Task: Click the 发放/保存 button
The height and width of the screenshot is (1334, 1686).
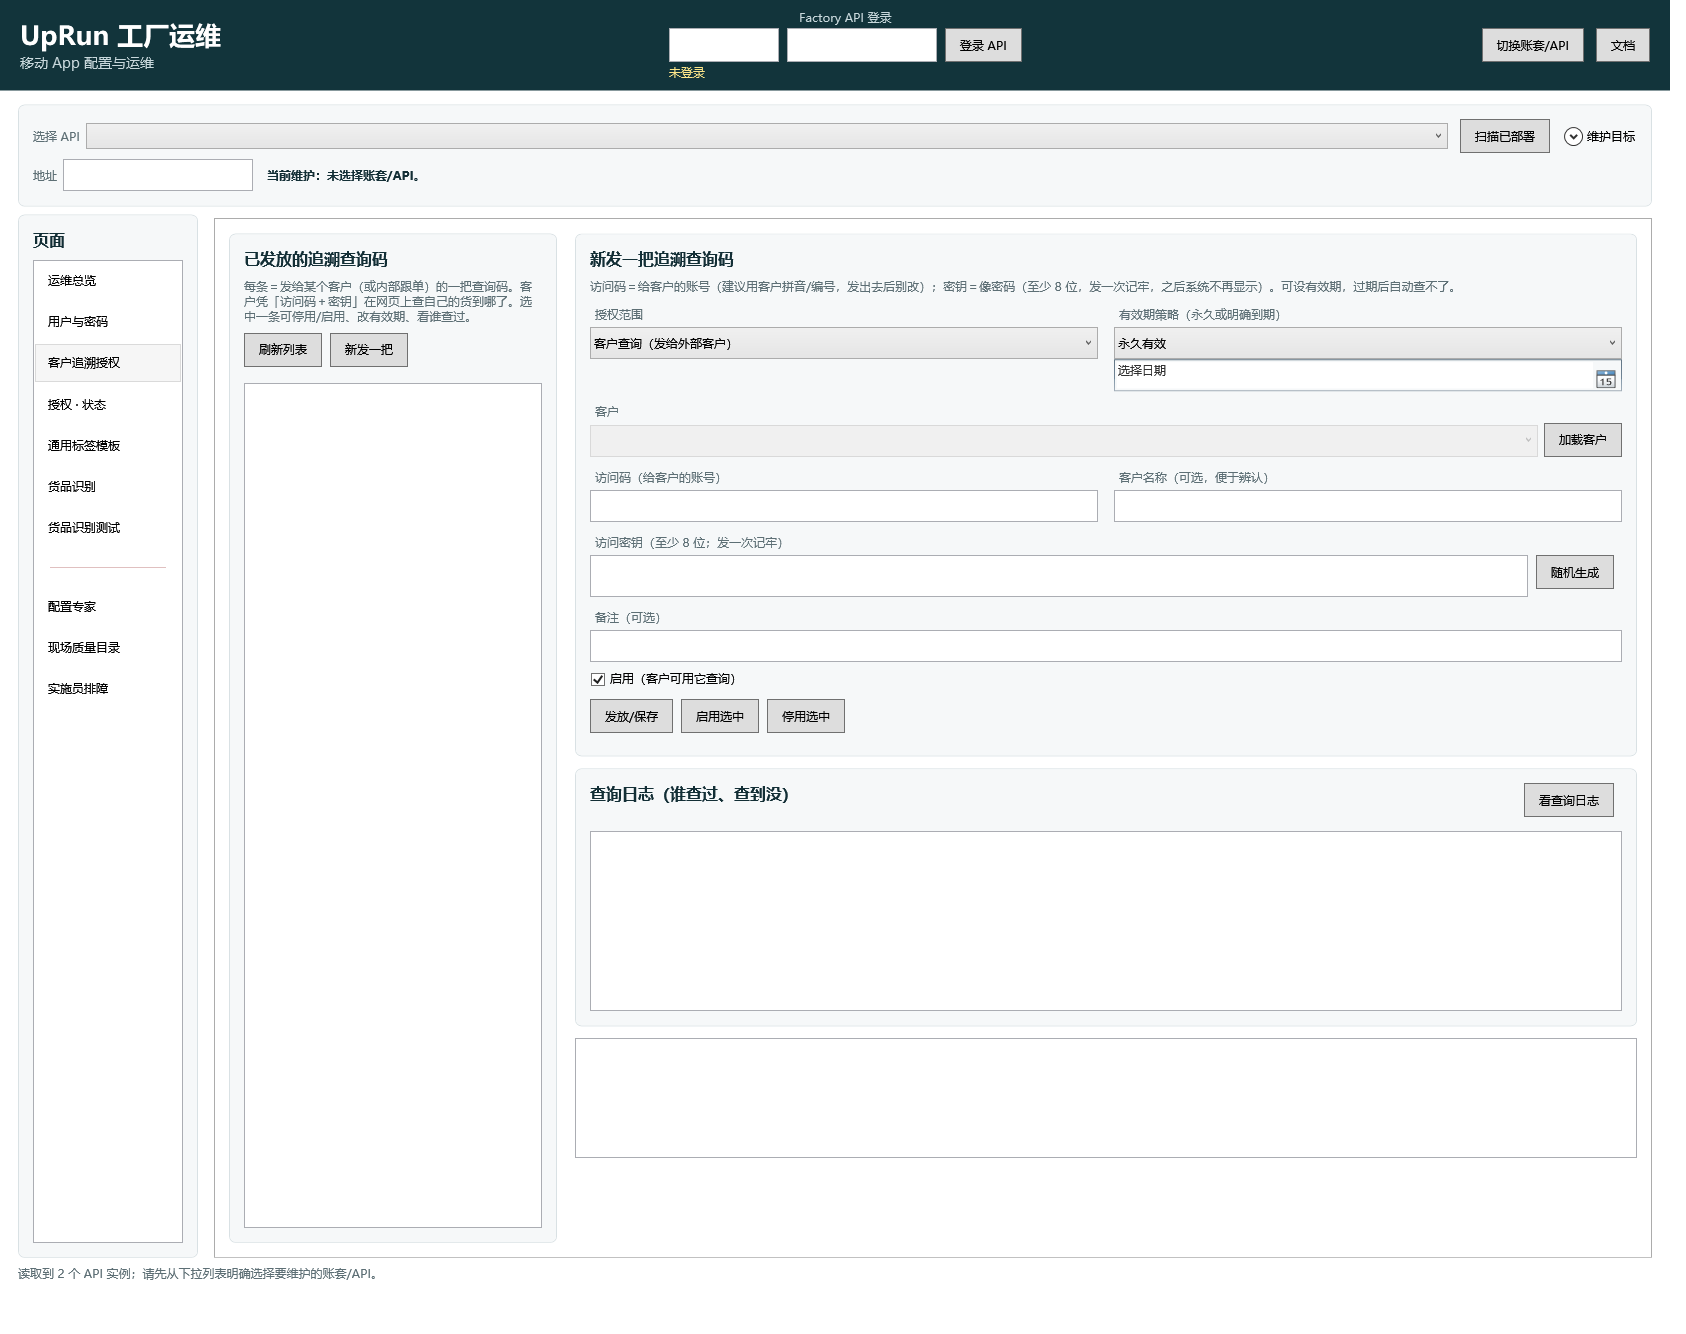Action: pyautogui.click(x=631, y=716)
